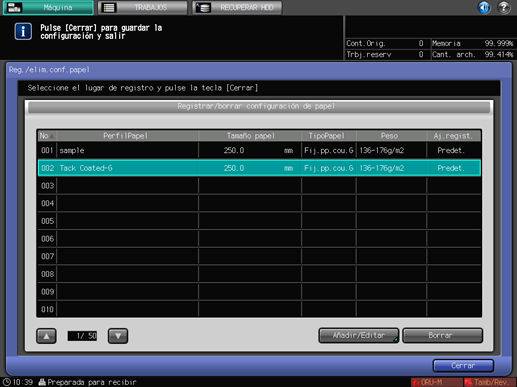Image resolution: width=517 pixels, height=387 pixels.
Task: Click the speaker sound guidance icon
Action: tap(484, 7)
